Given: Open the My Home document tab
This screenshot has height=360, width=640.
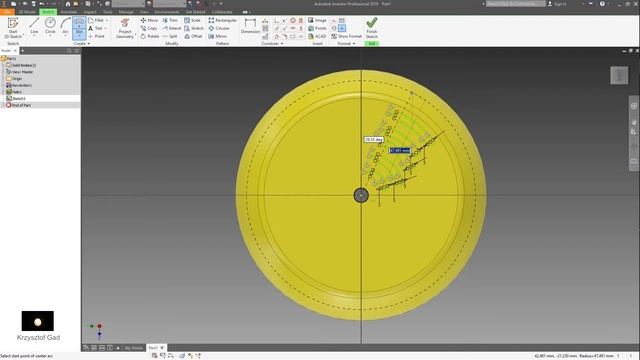Looking at the screenshot, I should coord(133,348).
